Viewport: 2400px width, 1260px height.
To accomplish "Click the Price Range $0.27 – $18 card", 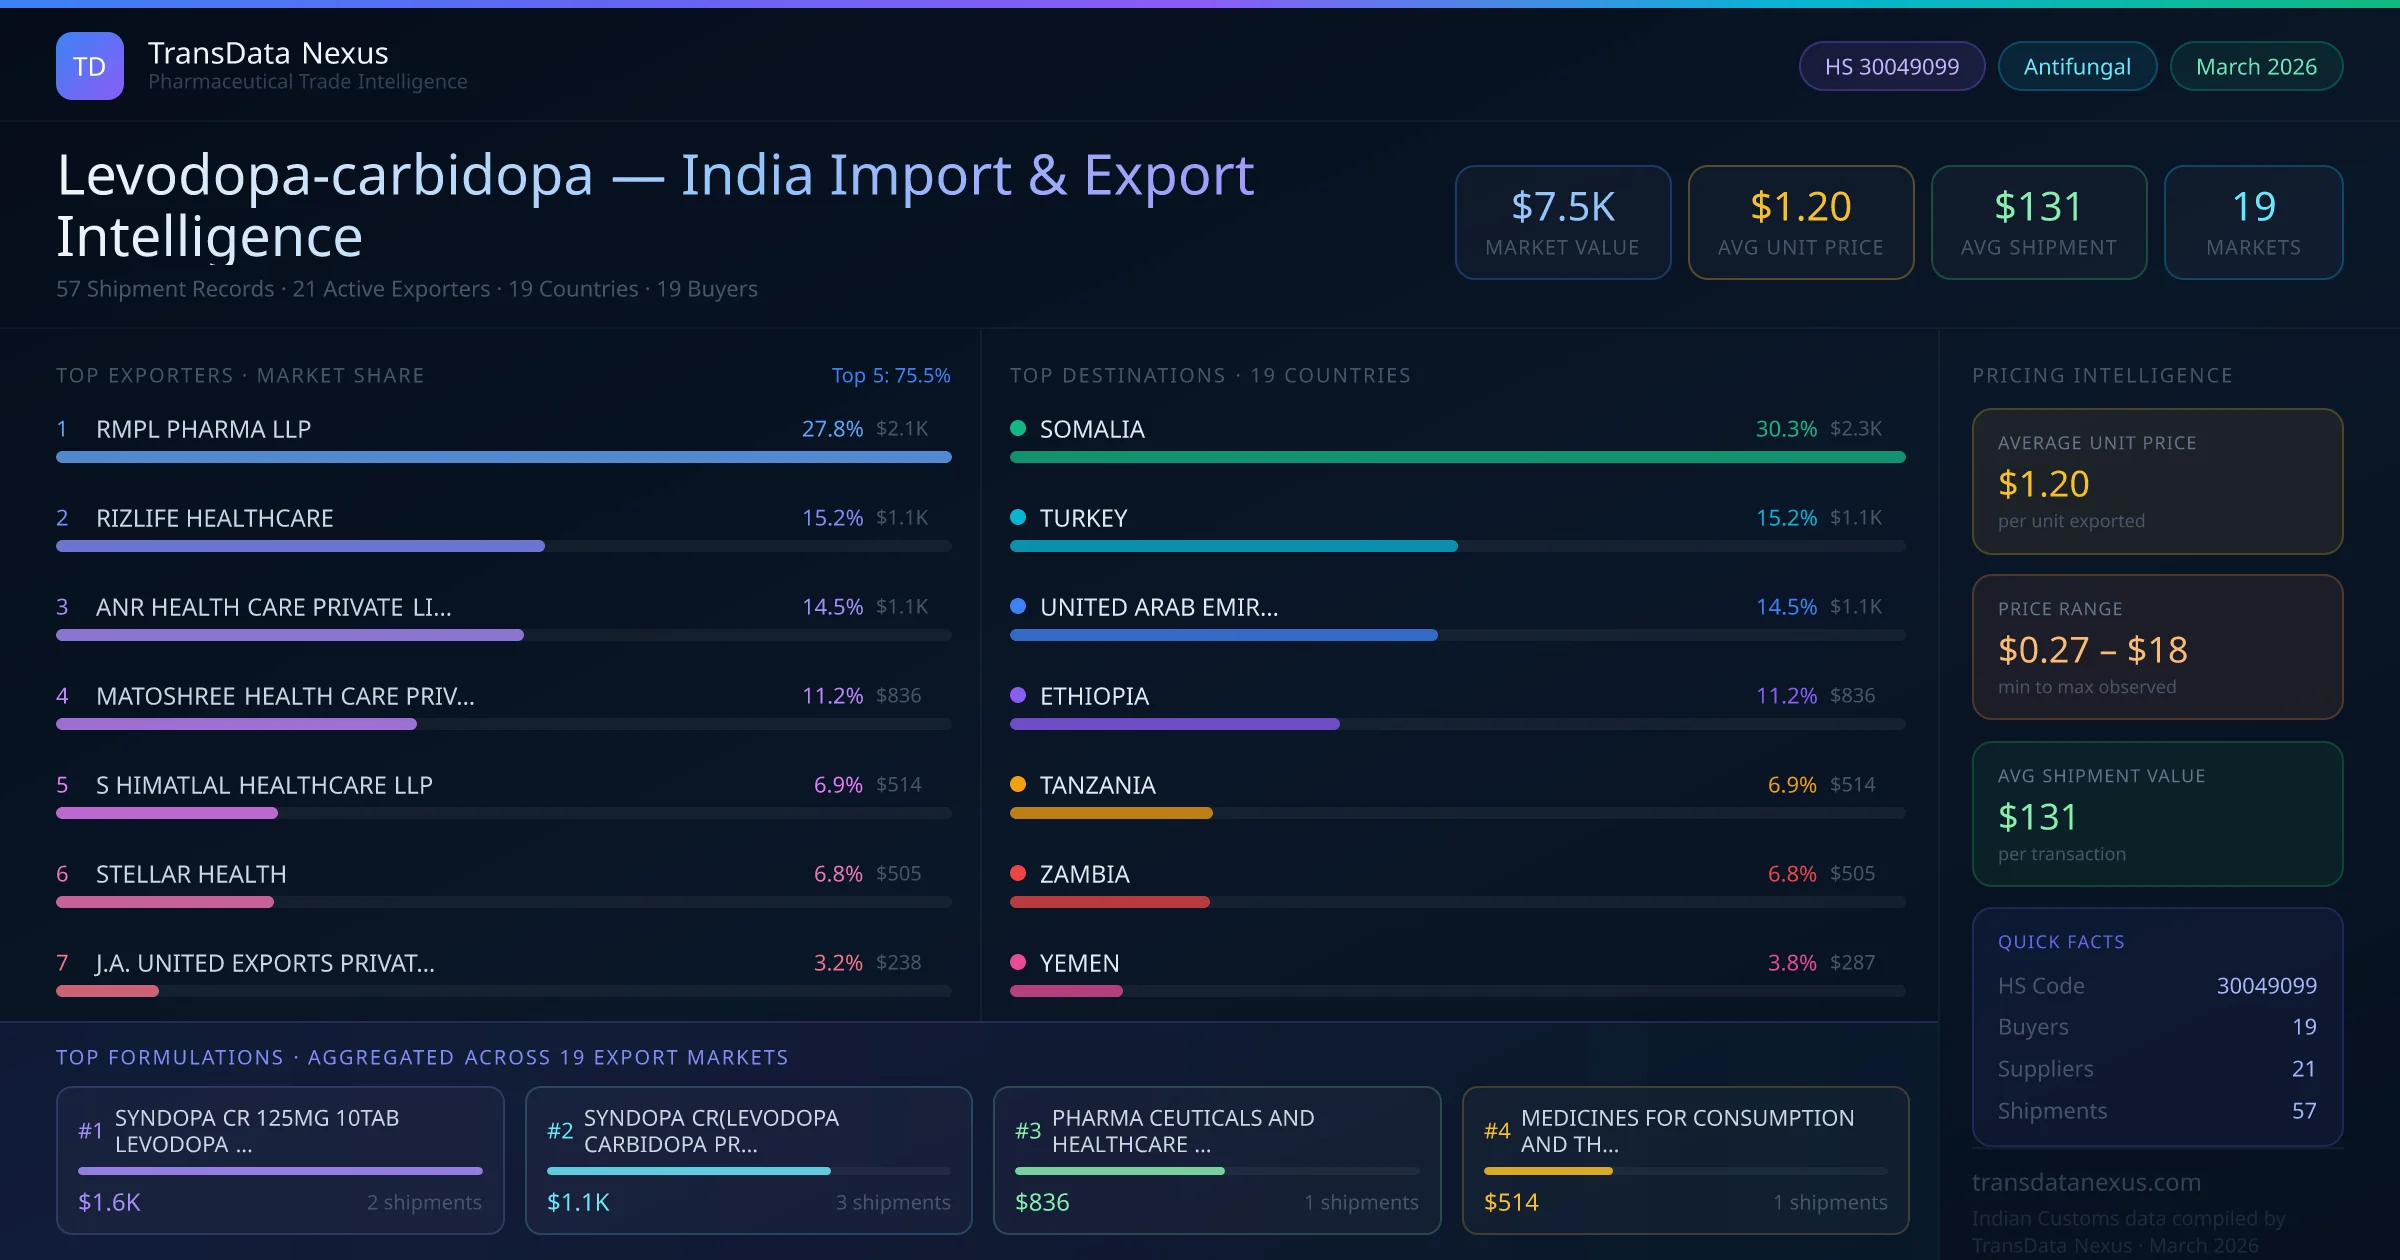I will coord(2156,647).
